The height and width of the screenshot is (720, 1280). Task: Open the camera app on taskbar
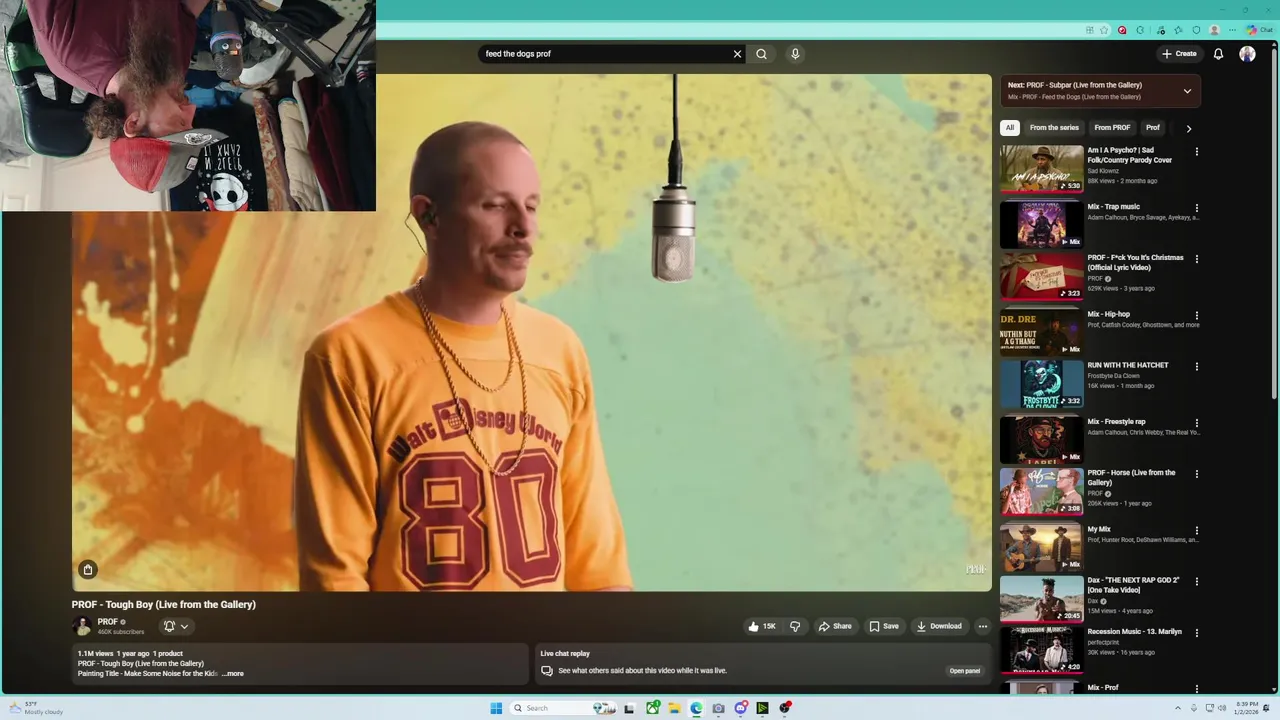[x=718, y=708]
